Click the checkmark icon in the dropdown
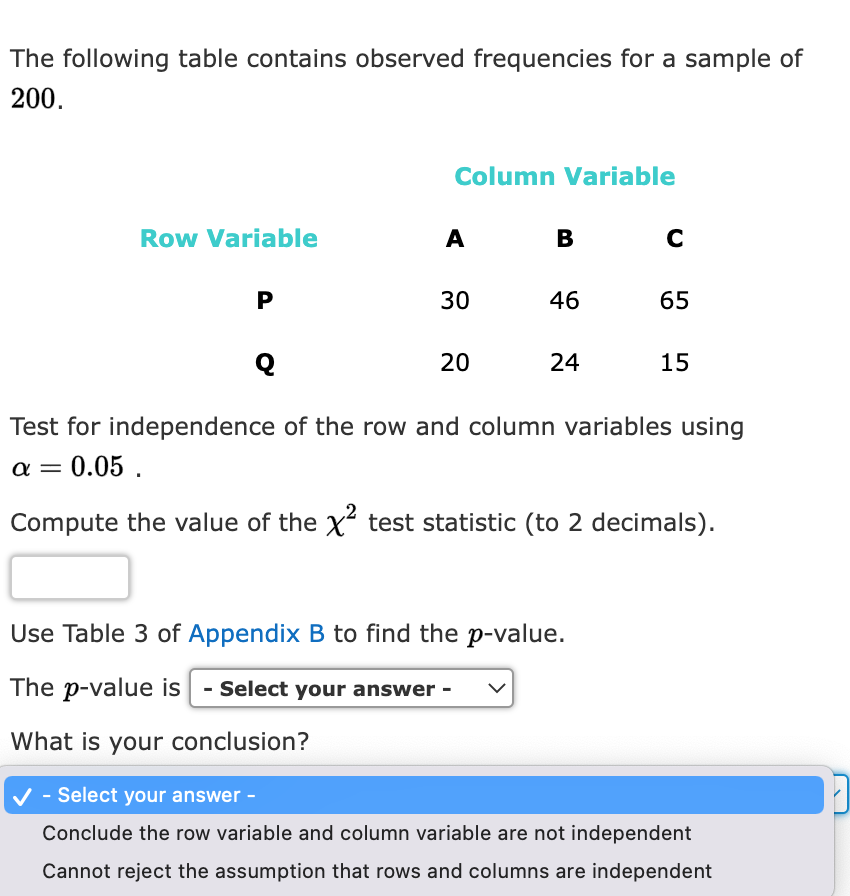Image resolution: width=850 pixels, height=896 pixels. point(22,795)
